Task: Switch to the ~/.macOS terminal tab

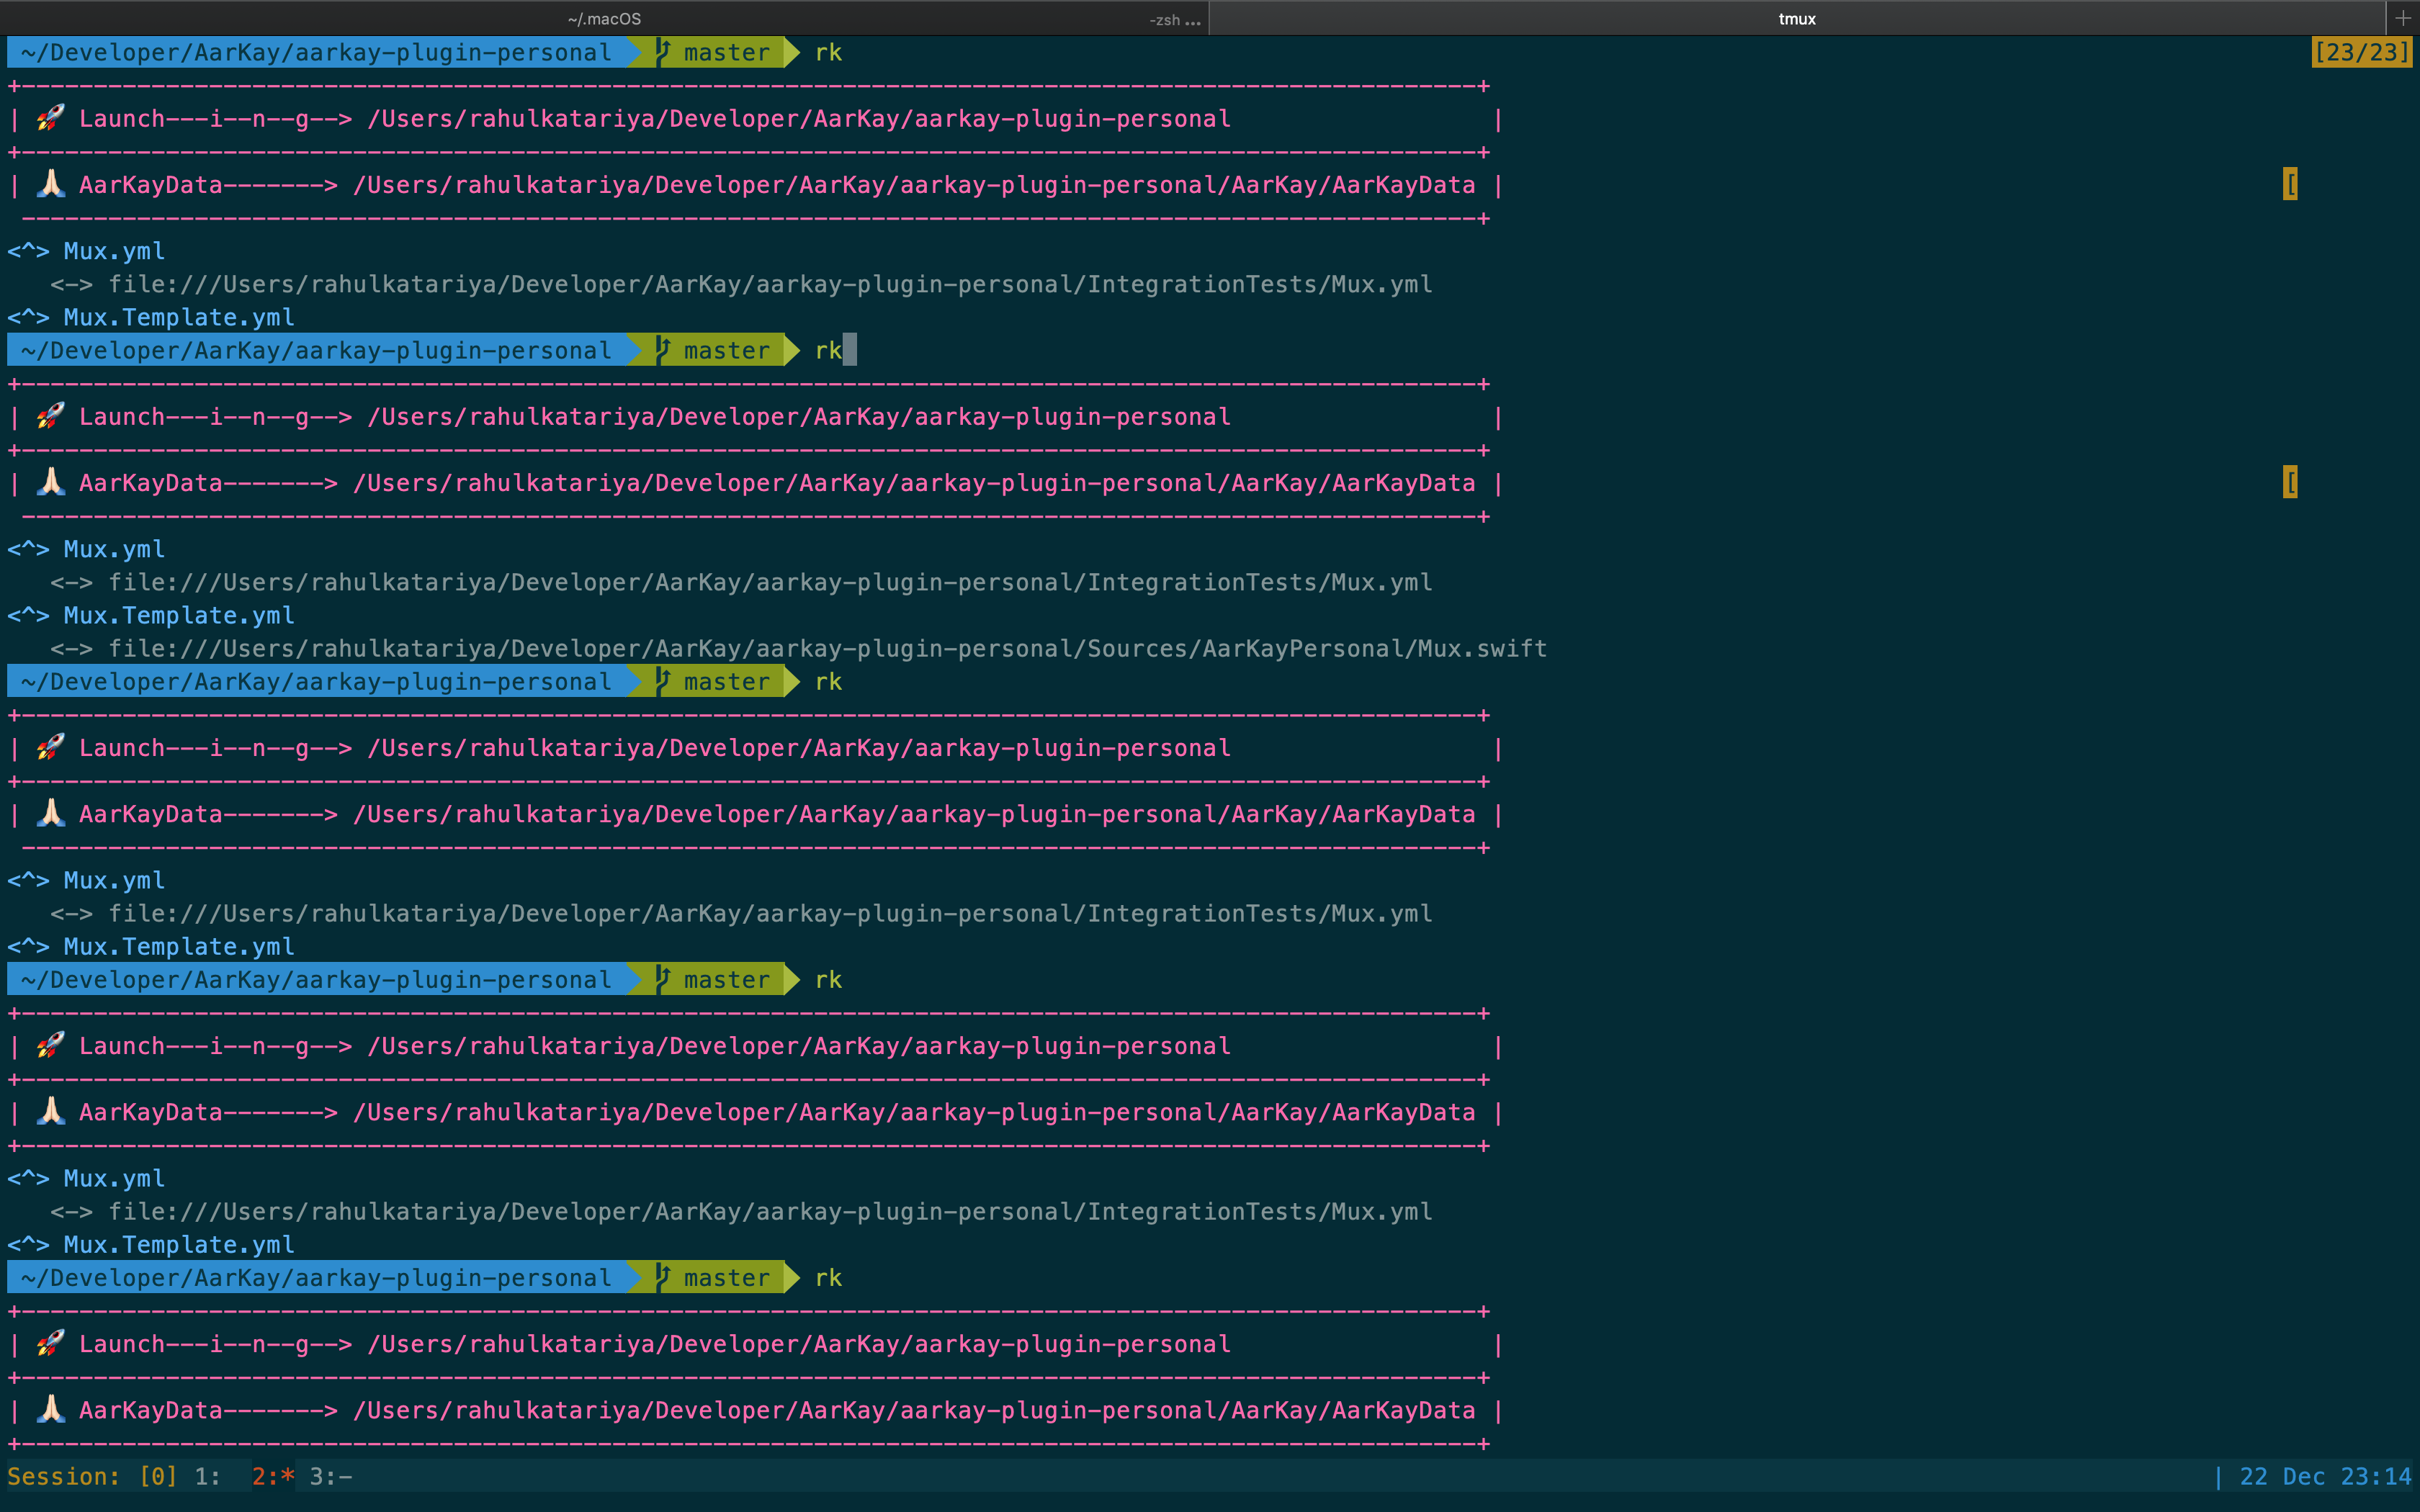Action: tap(604, 18)
